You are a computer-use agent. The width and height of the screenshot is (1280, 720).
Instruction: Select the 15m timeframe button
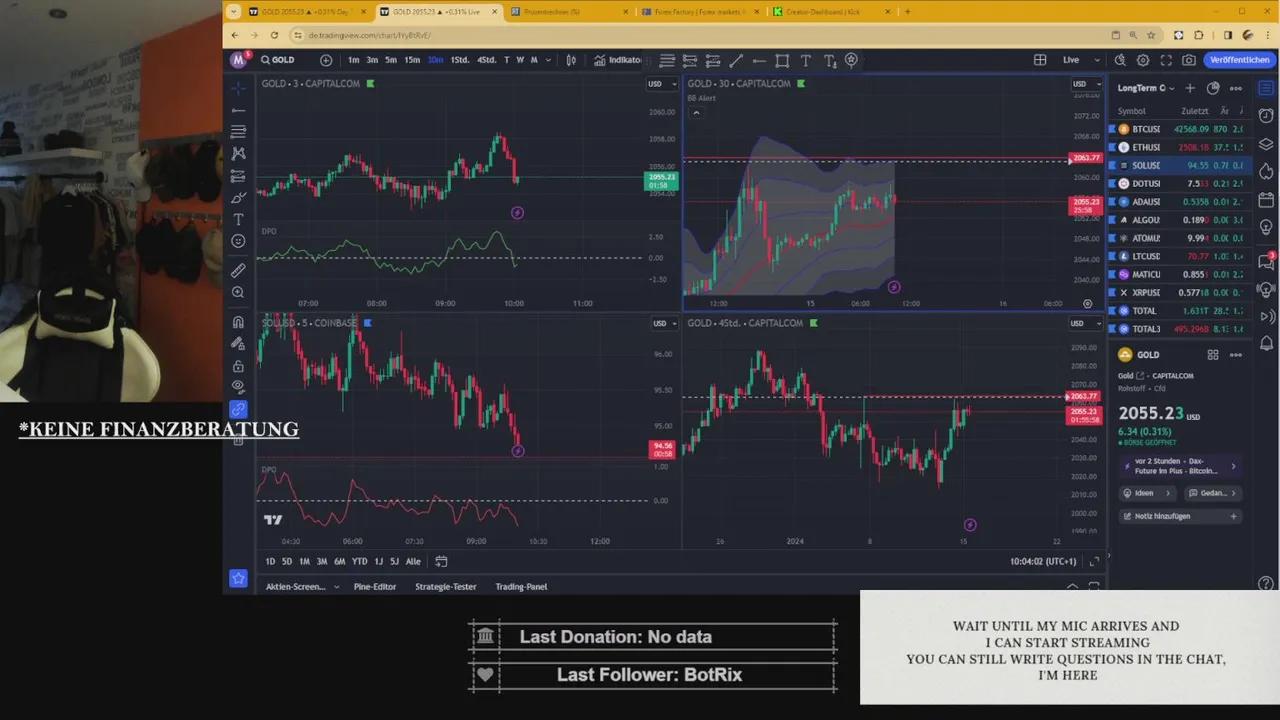pyautogui.click(x=412, y=60)
